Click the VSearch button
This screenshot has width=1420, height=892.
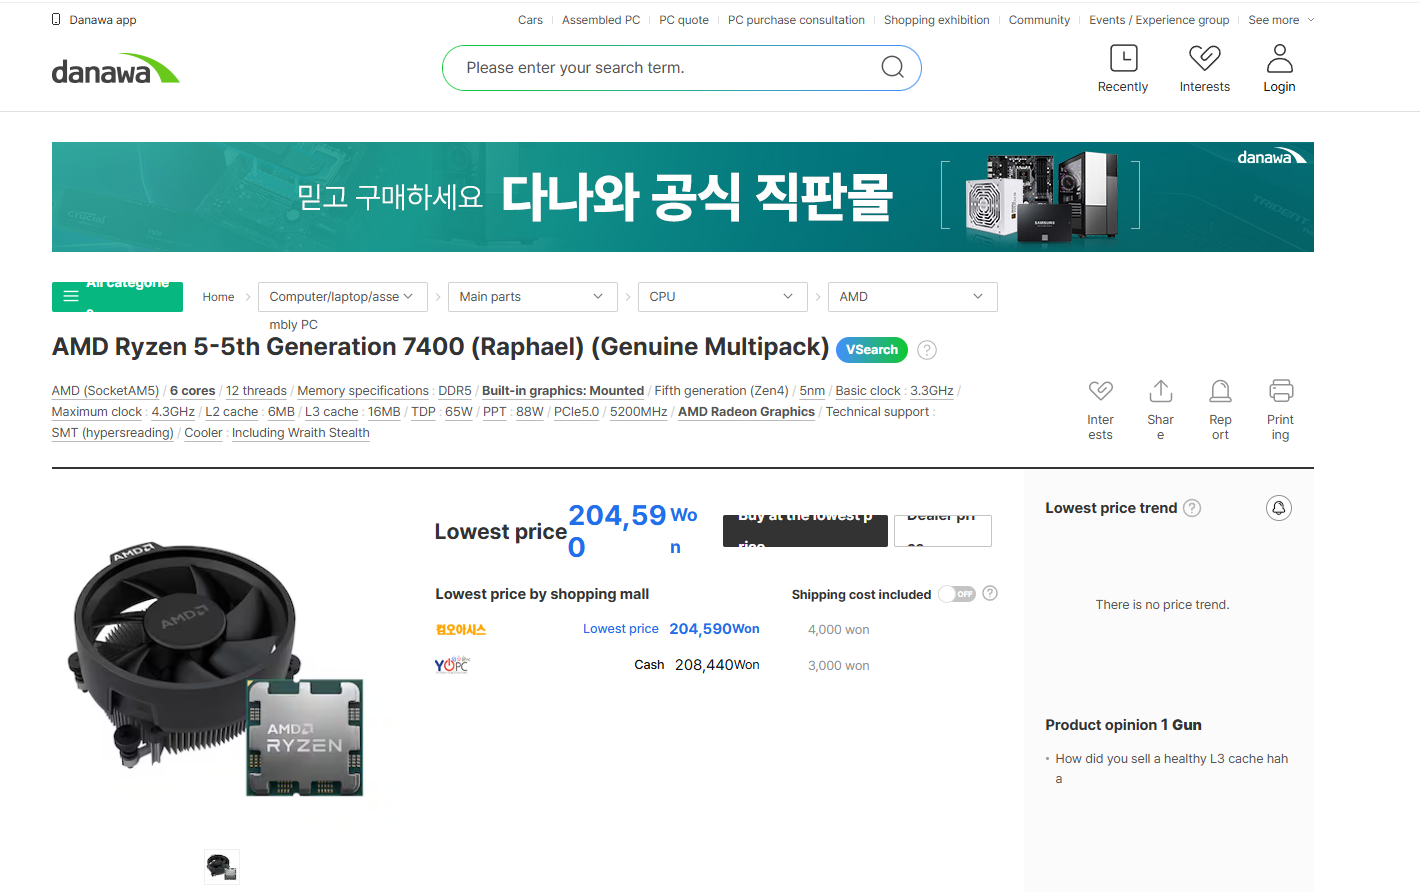[x=871, y=350]
